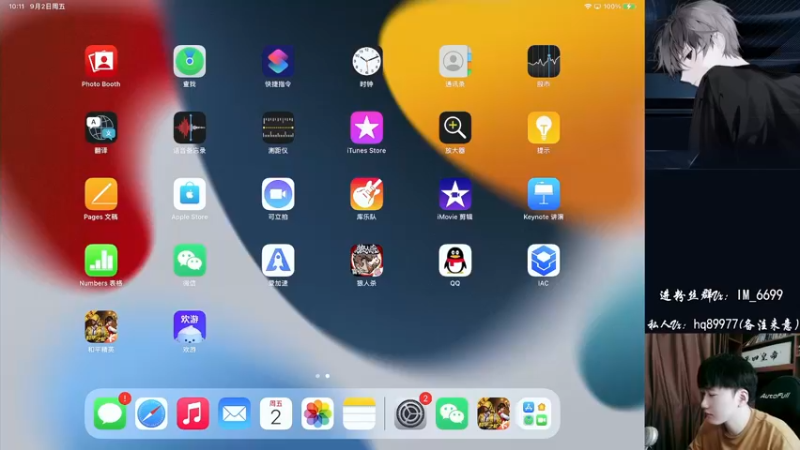
Task: Open the game icon in the dock
Action: point(493,413)
